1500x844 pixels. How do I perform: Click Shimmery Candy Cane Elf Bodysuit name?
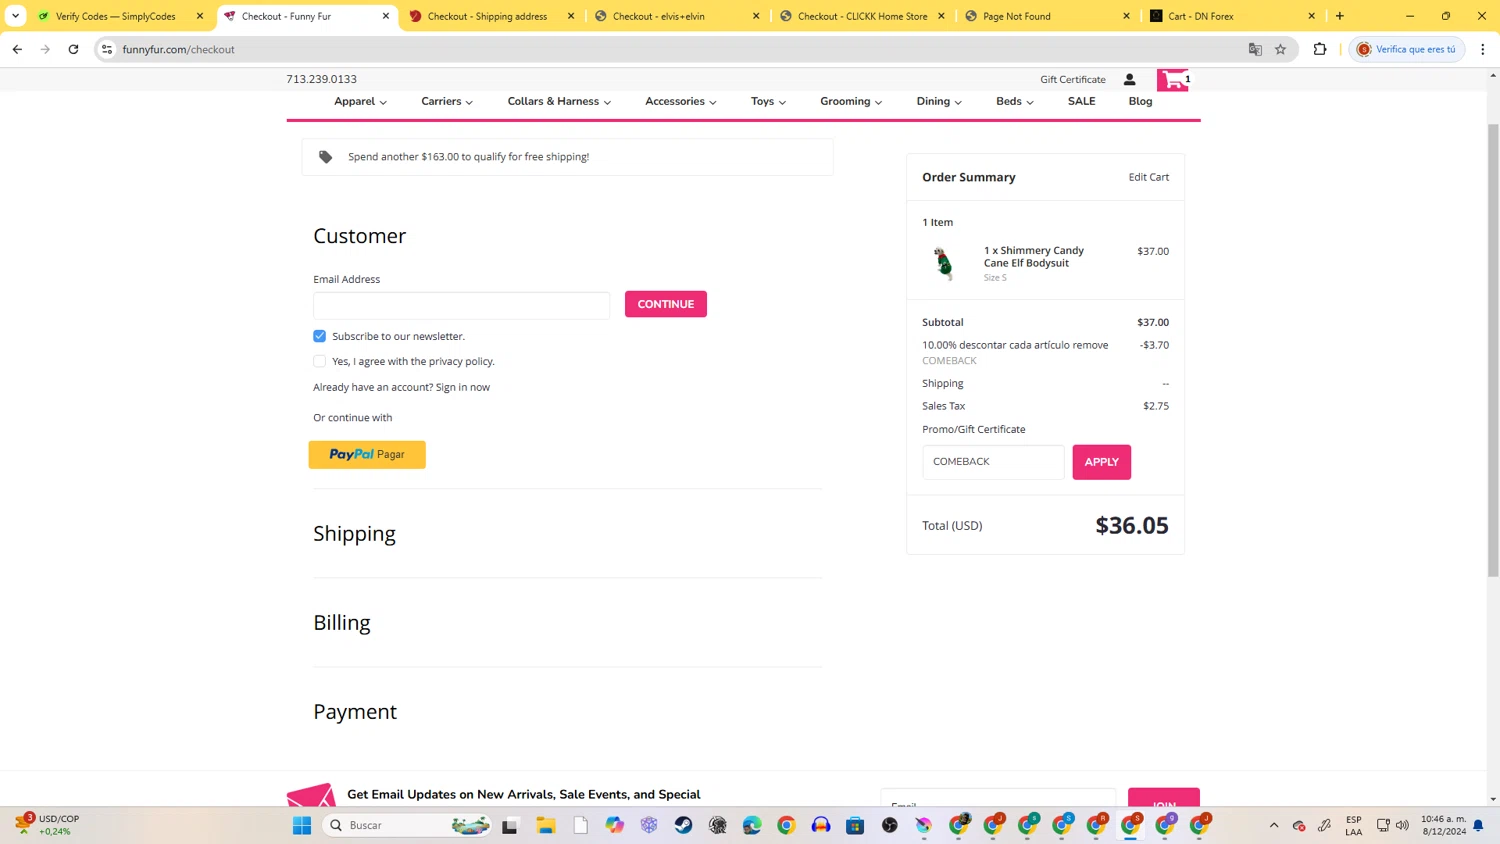click(x=1033, y=257)
